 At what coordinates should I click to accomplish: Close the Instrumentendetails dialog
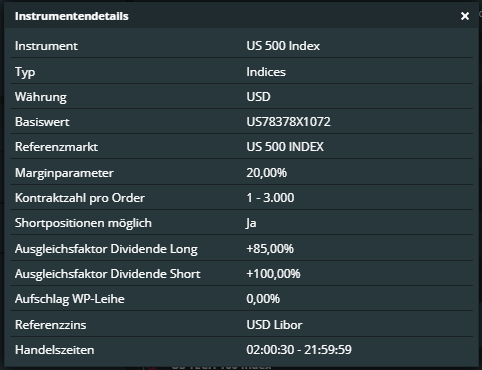click(465, 16)
